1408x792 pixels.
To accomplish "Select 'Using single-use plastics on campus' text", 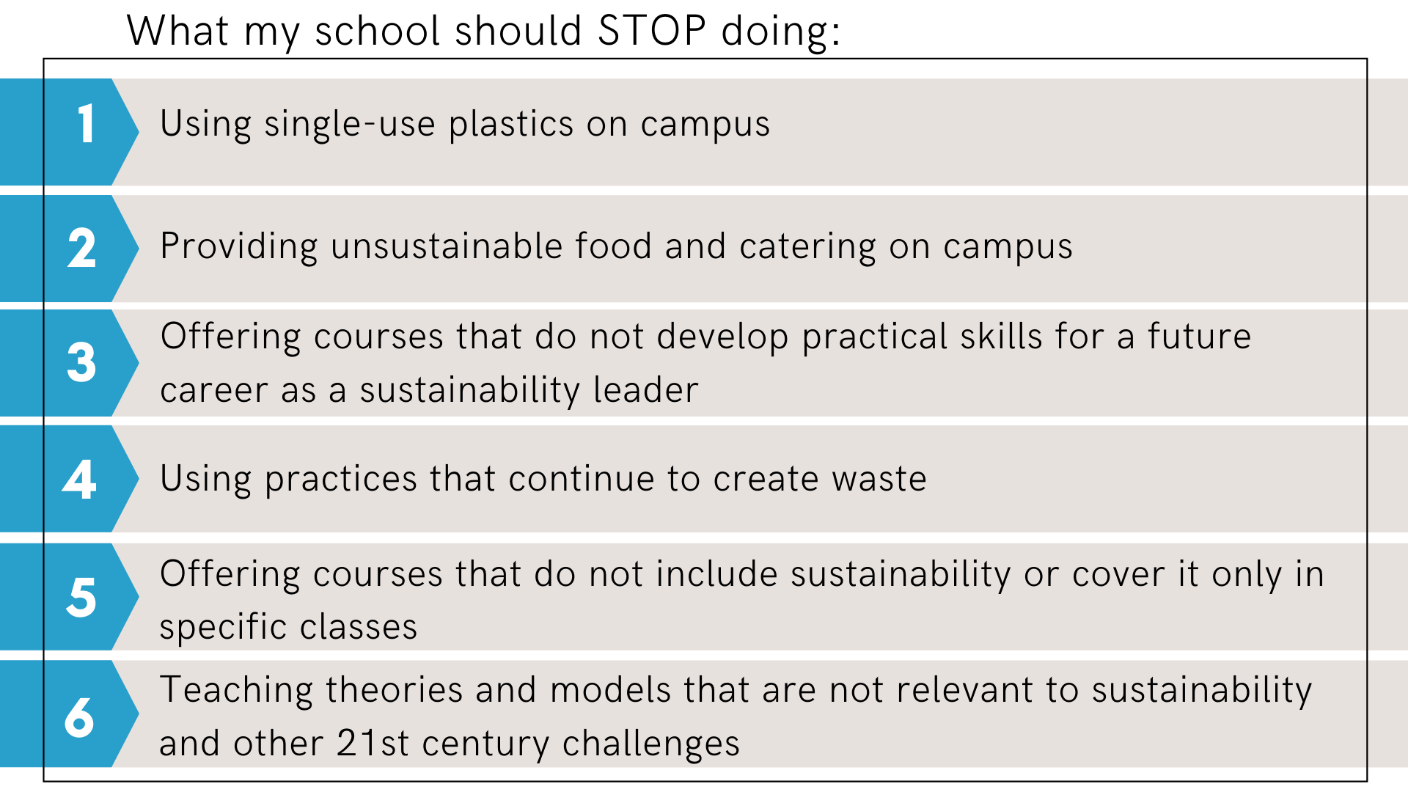I will click(x=465, y=124).
